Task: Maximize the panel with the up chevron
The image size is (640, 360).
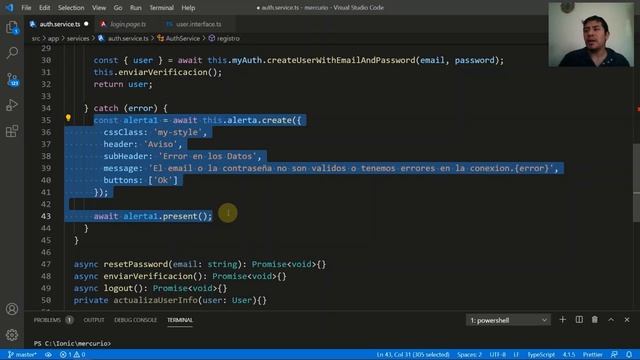Action: 611,320
